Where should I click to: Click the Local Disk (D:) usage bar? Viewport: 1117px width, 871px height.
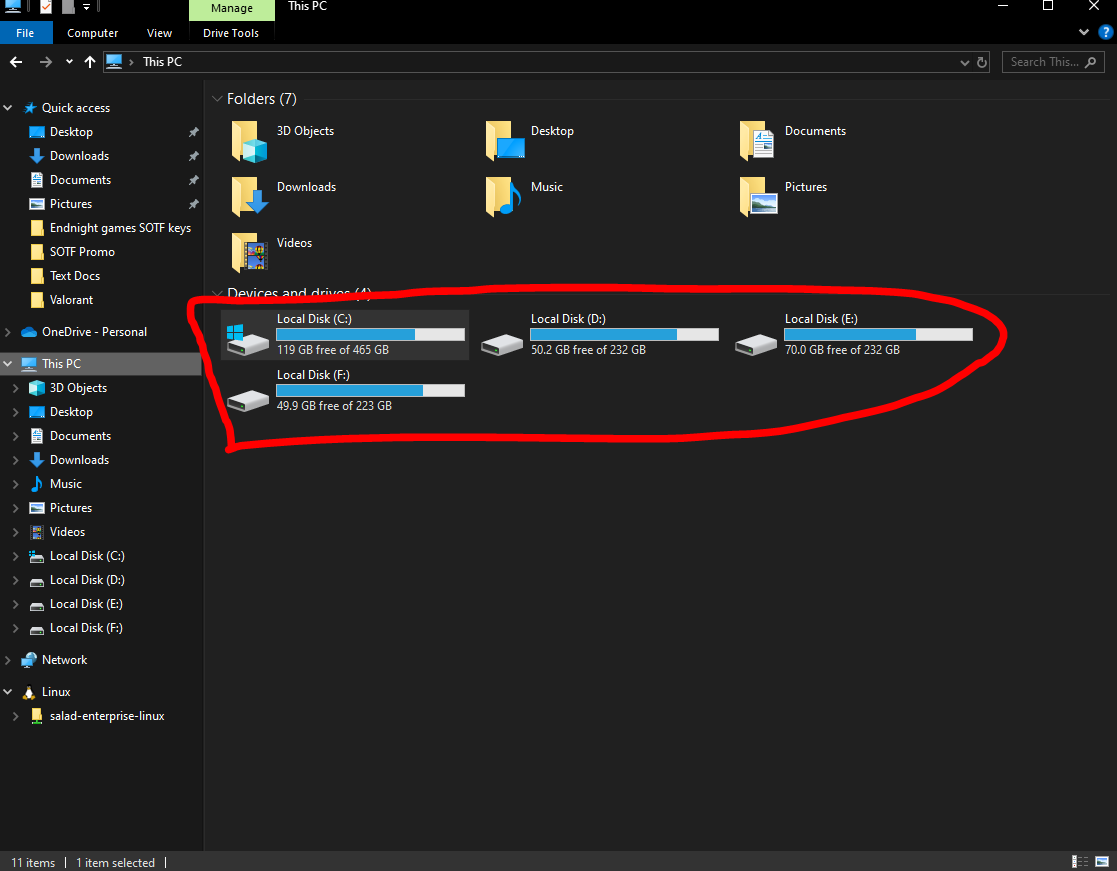click(x=624, y=335)
